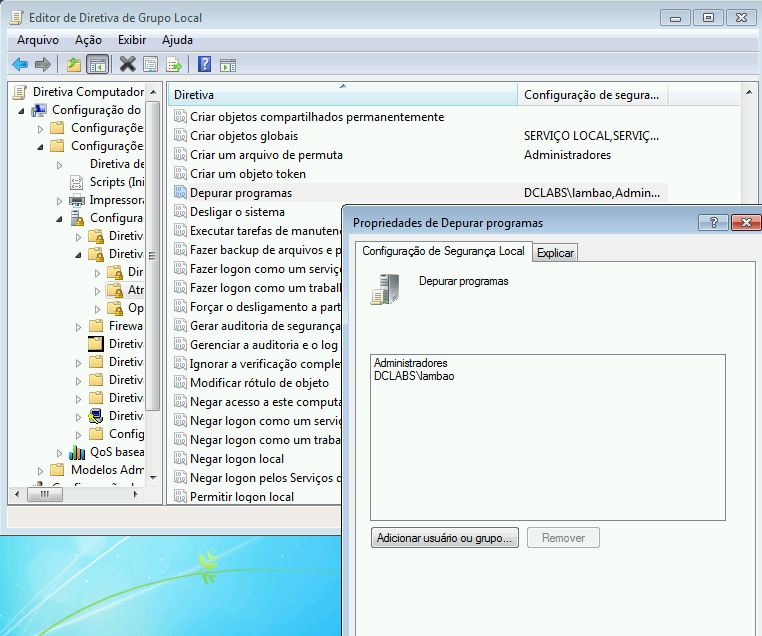Open the Arquivo menu
Image resolution: width=762 pixels, height=636 pixels.
(x=38, y=39)
